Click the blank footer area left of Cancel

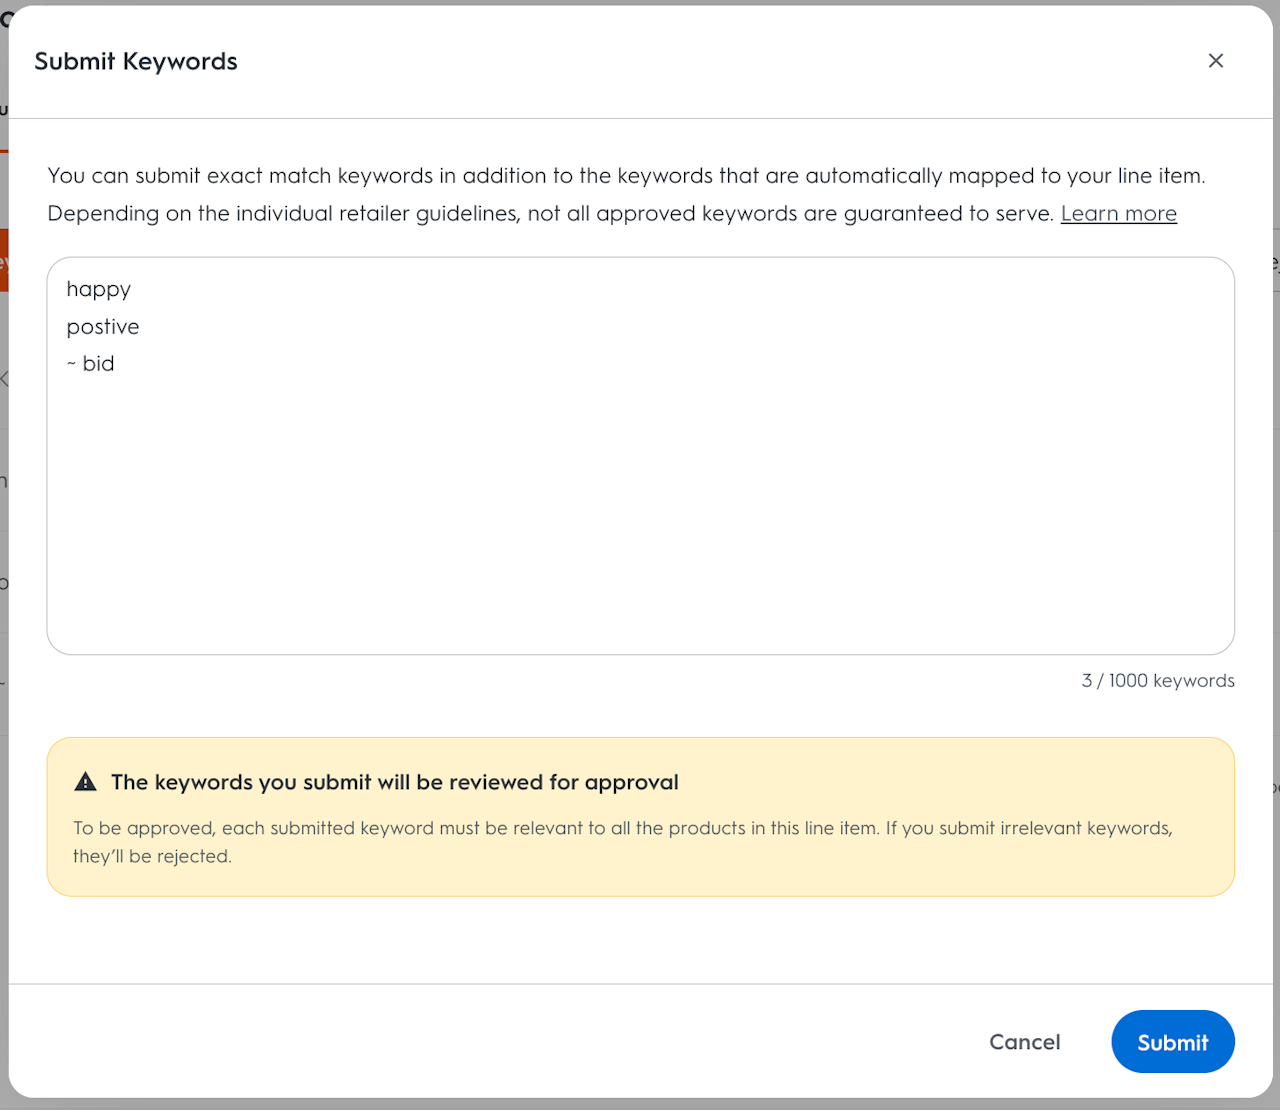coord(500,1042)
